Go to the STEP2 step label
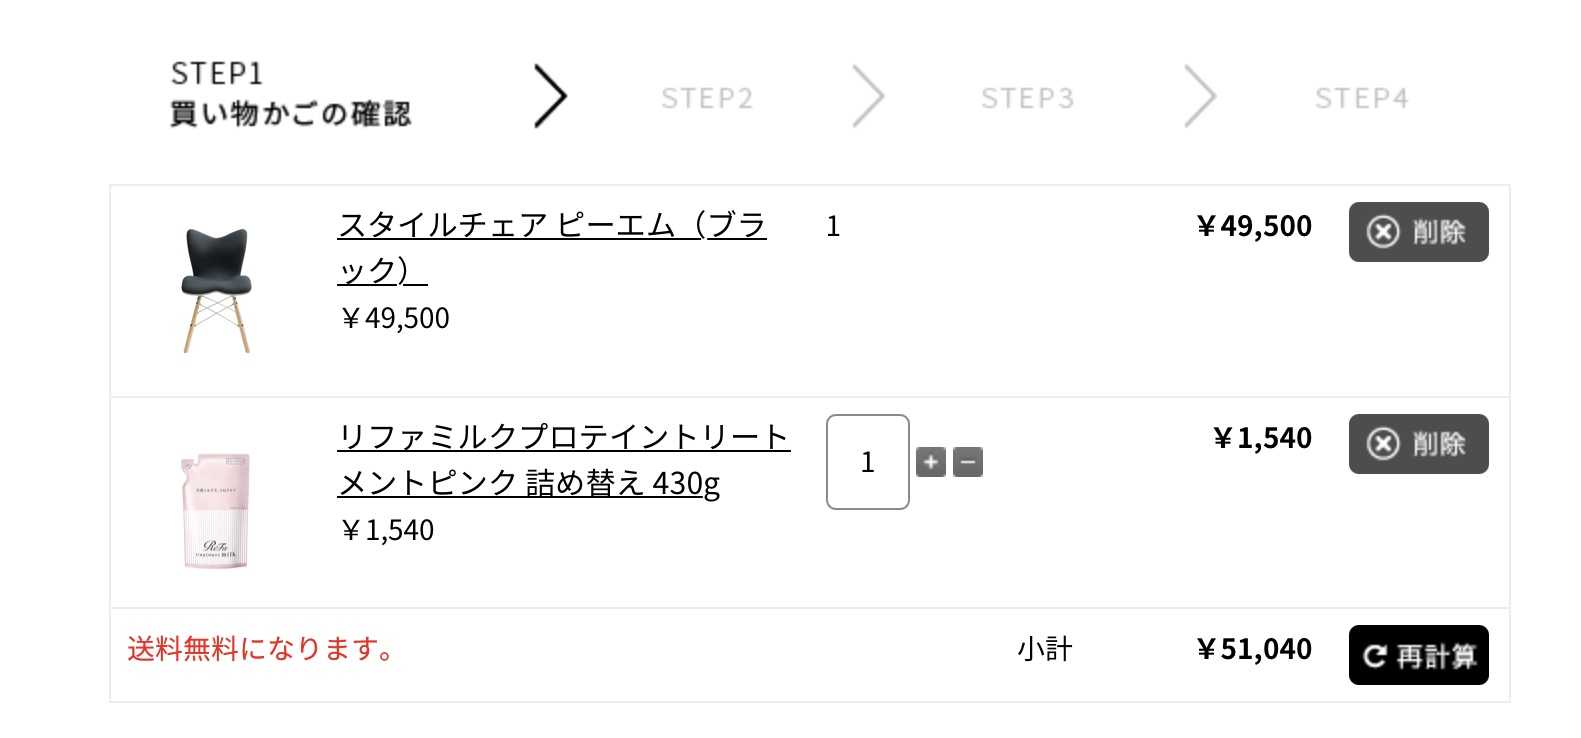The height and width of the screenshot is (738, 1581). 707,98
